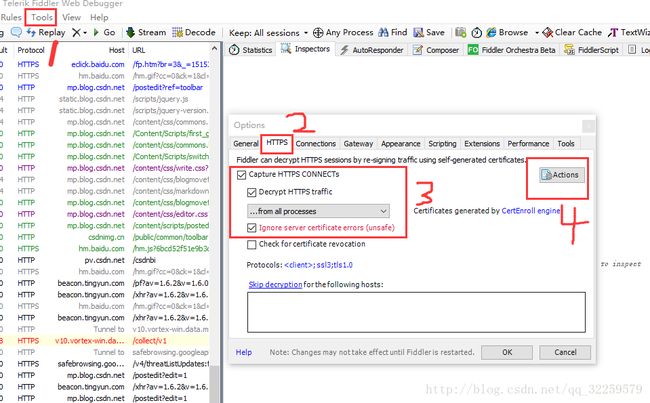Screen dimensions: 650x403
Task: Click the Find binoculars button
Action: [393, 32]
